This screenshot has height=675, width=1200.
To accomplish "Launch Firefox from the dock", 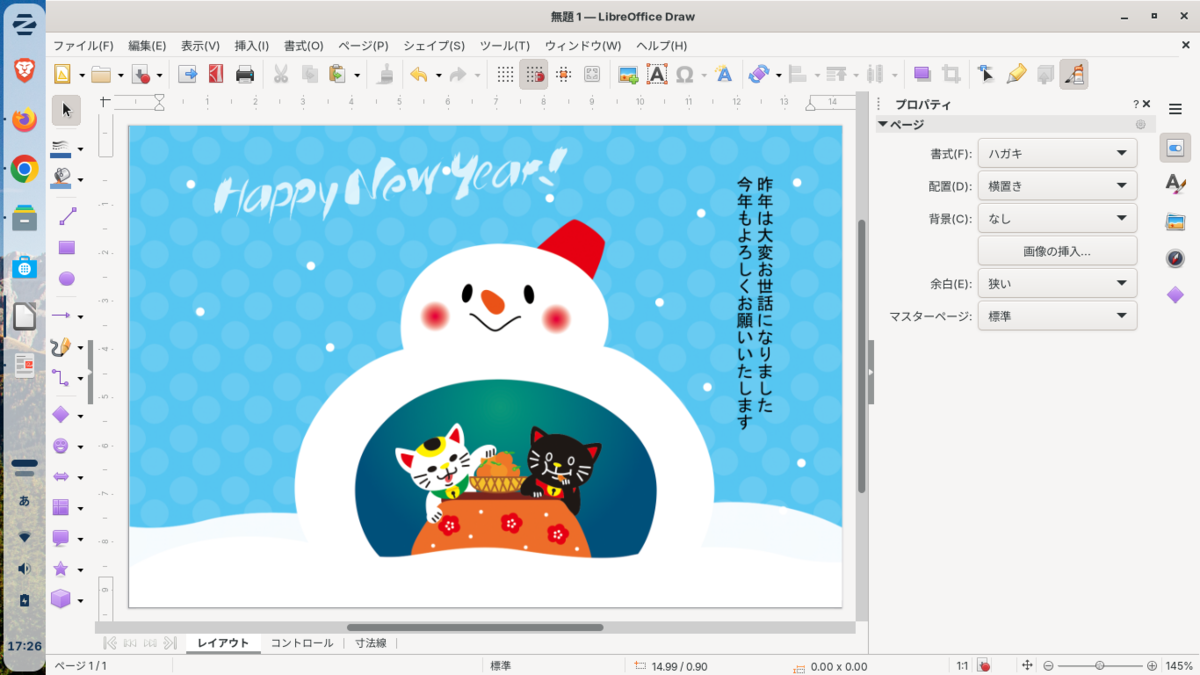I will pos(24,119).
